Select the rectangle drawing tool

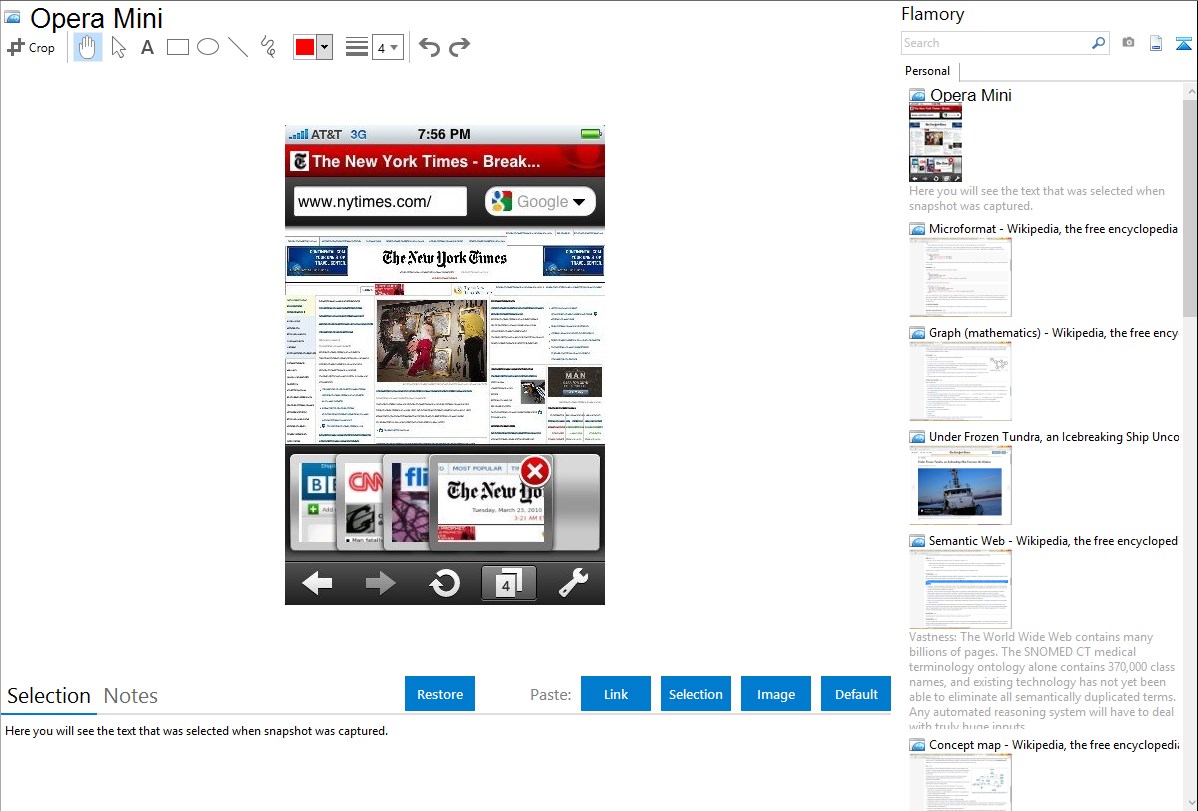[177, 47]
